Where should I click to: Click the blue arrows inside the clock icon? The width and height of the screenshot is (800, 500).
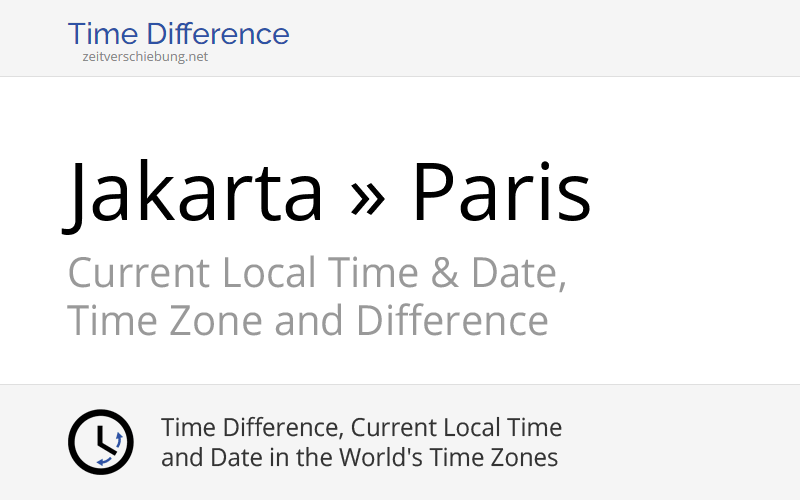(x=112, y=449)
